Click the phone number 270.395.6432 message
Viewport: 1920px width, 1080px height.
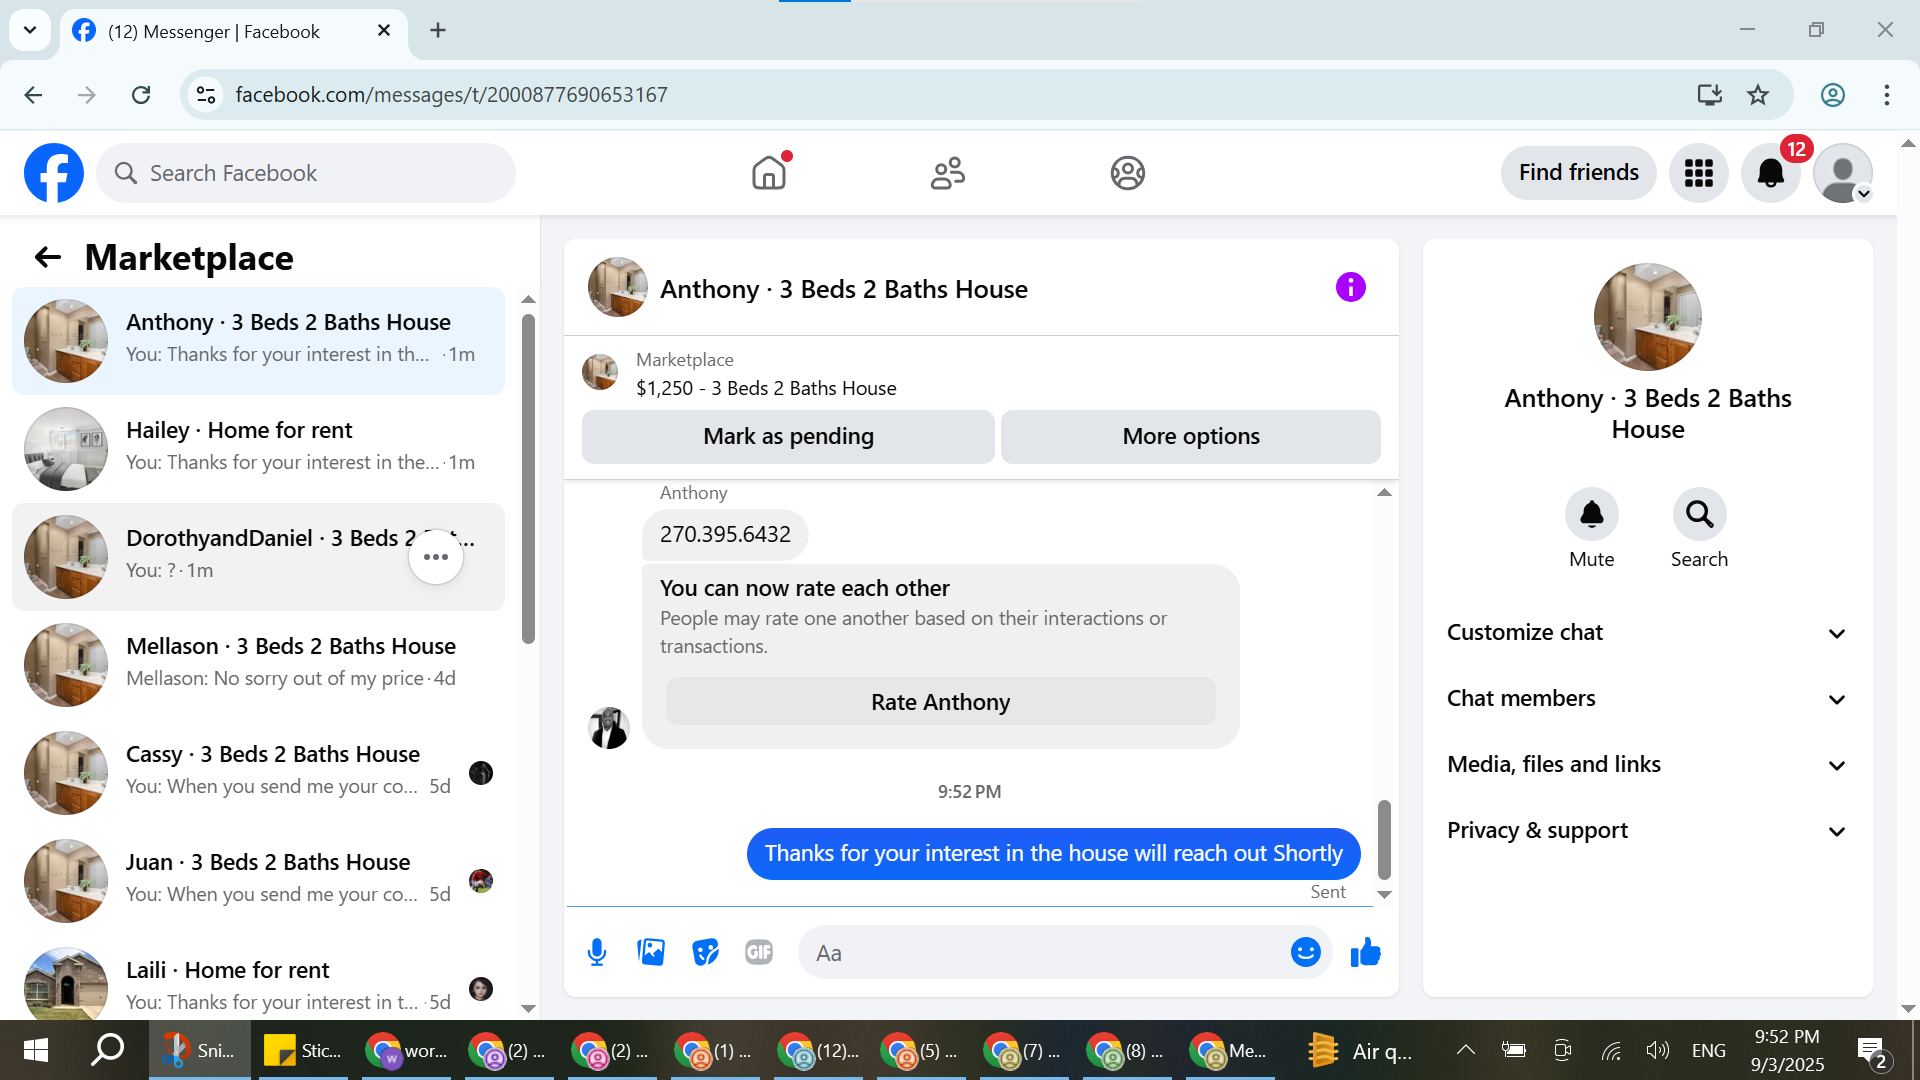point(725,535)
